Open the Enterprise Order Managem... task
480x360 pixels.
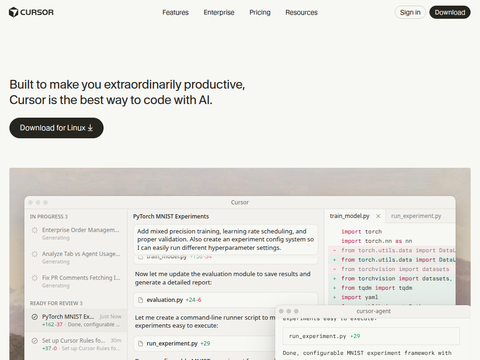click(x=75, y=233)
